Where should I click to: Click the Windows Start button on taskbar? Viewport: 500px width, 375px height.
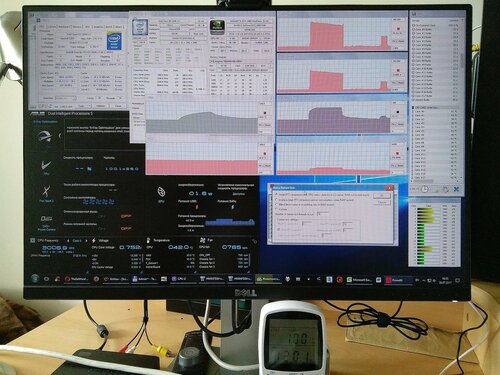(x=35, y=279)
